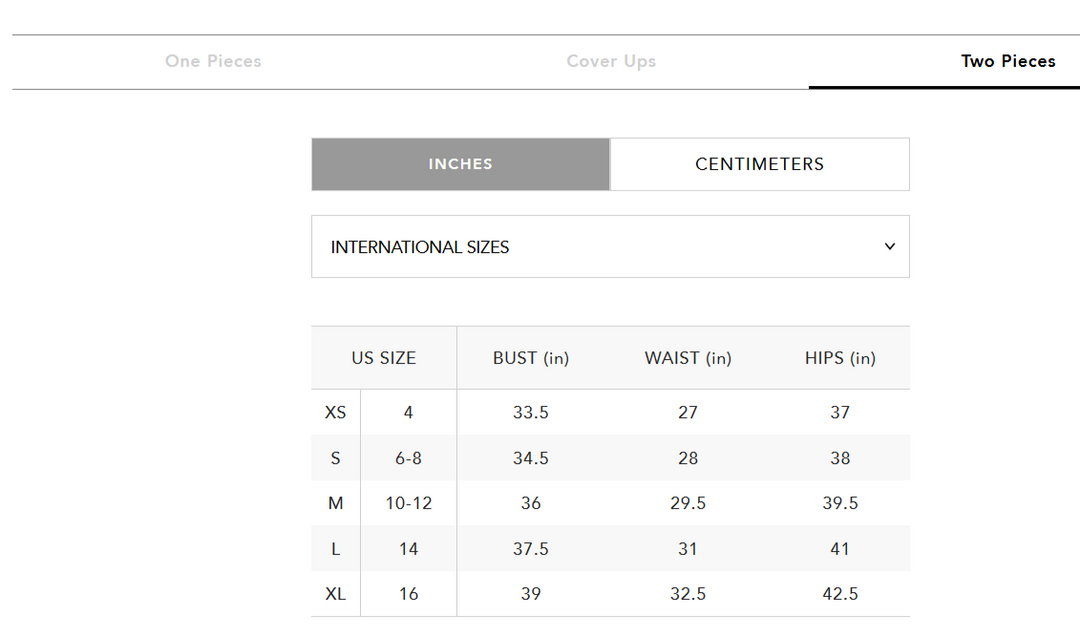Select the XL size label
1080x636 pixels.
(335, 594)
